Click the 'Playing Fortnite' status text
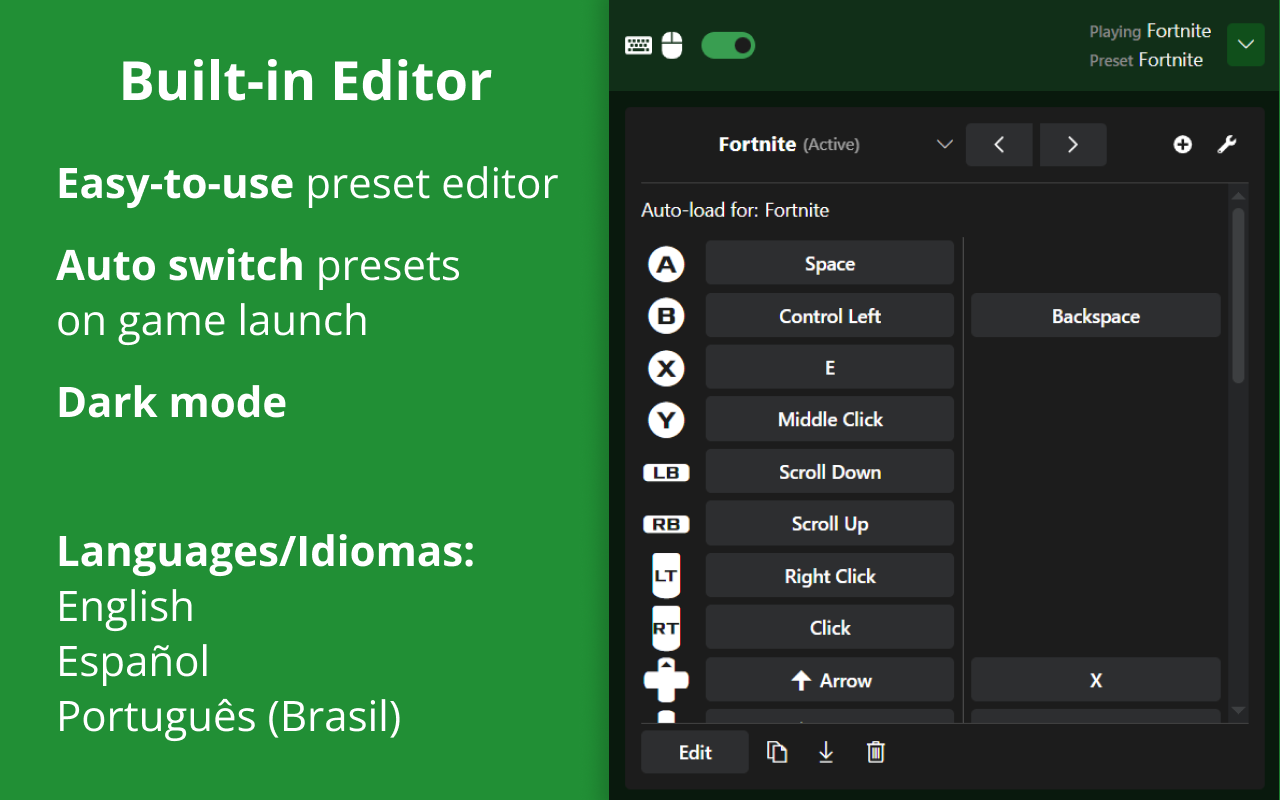Viewport: 1280px width, 800px height. point(1150,31)
